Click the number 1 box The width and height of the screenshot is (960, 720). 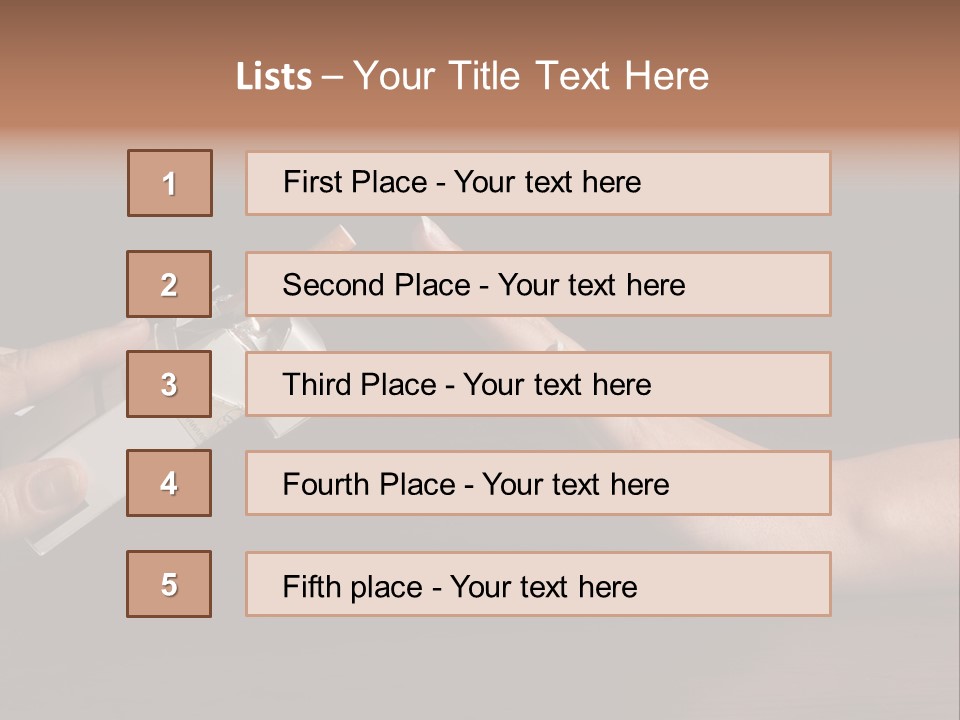coord(170,183)
